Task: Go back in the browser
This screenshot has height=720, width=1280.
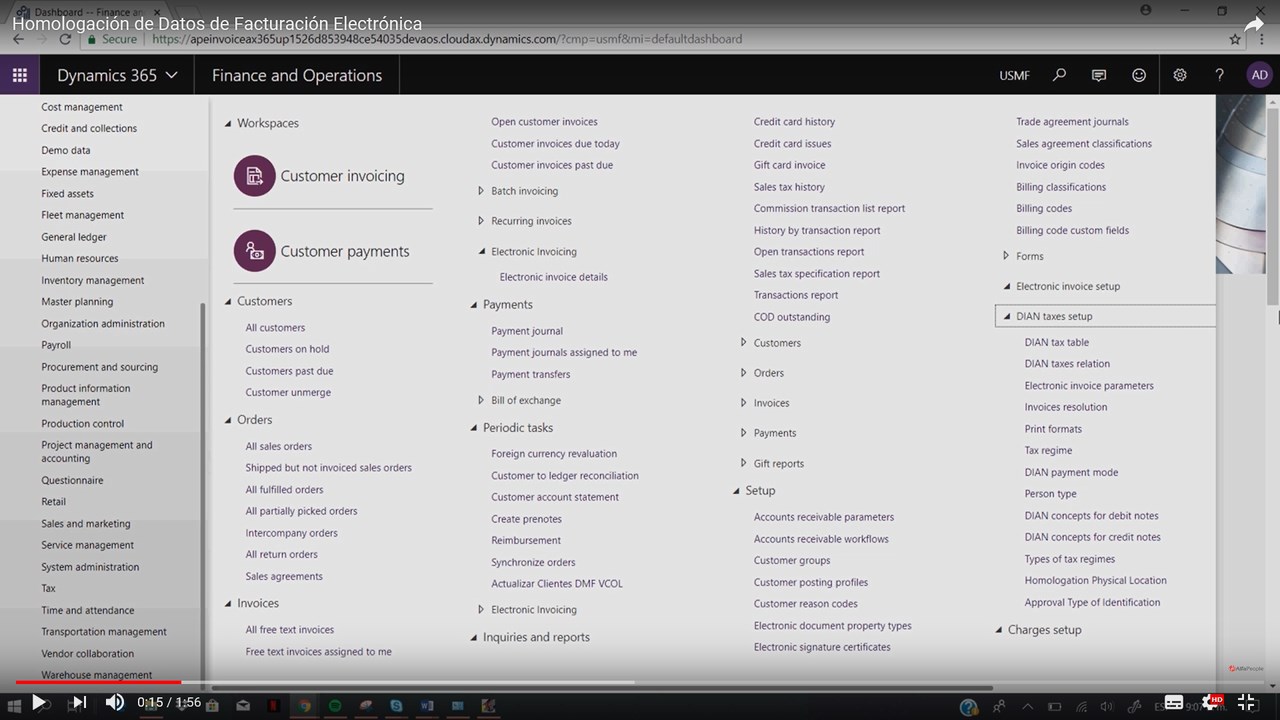Action: [18, 39]
